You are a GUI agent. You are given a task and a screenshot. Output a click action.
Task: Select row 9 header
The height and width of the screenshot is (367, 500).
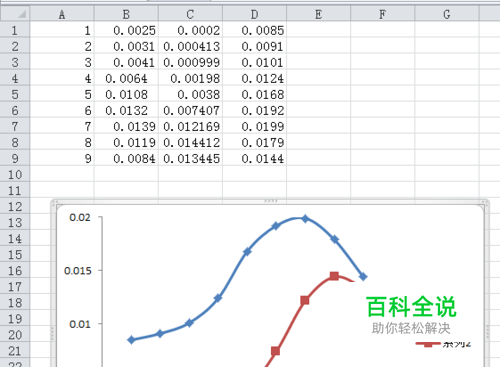[x=15, y=158]
